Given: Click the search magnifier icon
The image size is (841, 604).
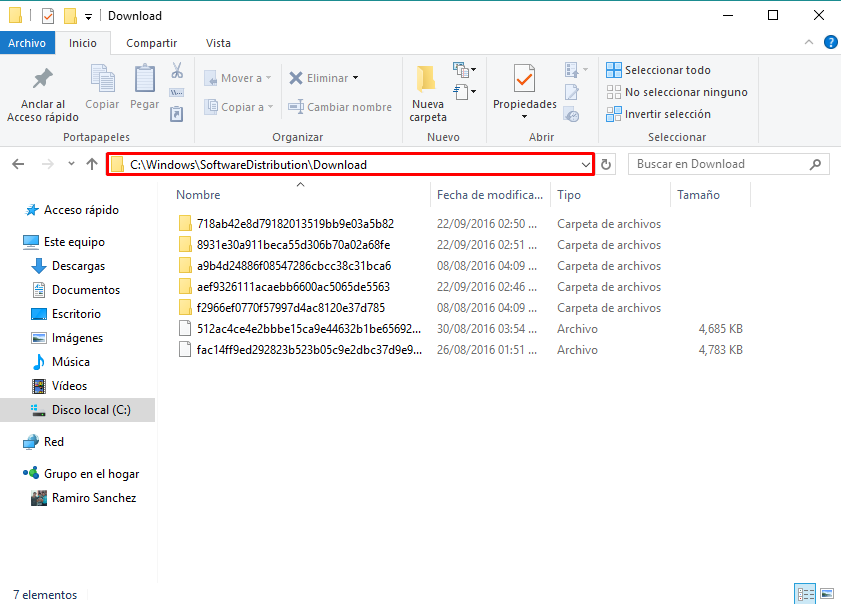Looking at the screenshot, I should [x=815, y=164].
